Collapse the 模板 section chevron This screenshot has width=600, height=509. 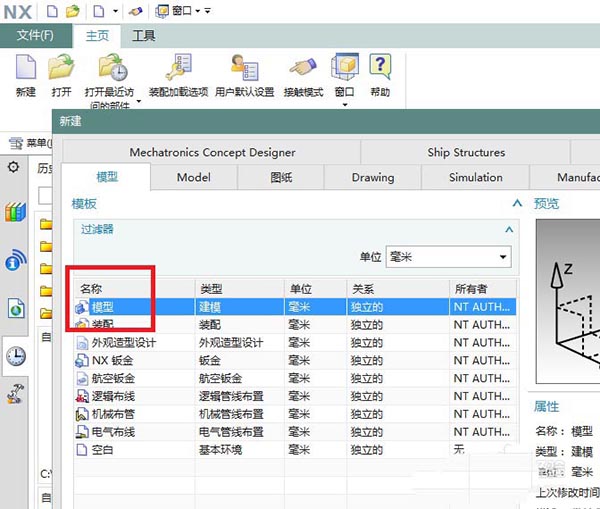coord(517,203)
